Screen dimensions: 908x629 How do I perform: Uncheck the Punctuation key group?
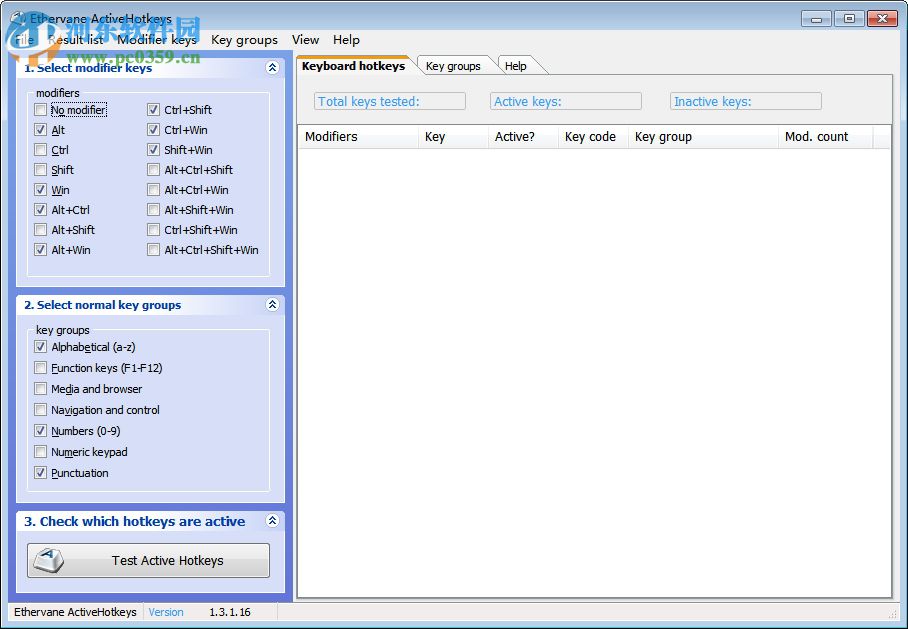41,473
